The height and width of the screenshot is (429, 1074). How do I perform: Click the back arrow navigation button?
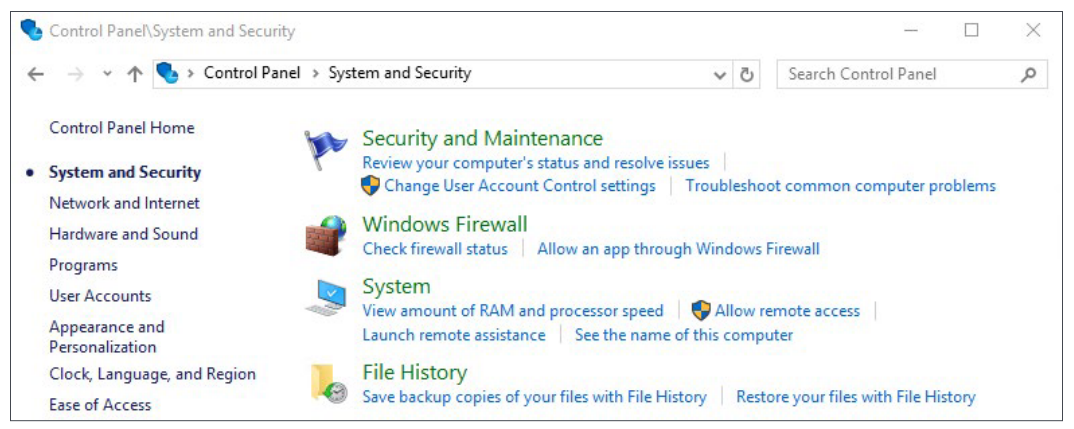pos(36,74)
